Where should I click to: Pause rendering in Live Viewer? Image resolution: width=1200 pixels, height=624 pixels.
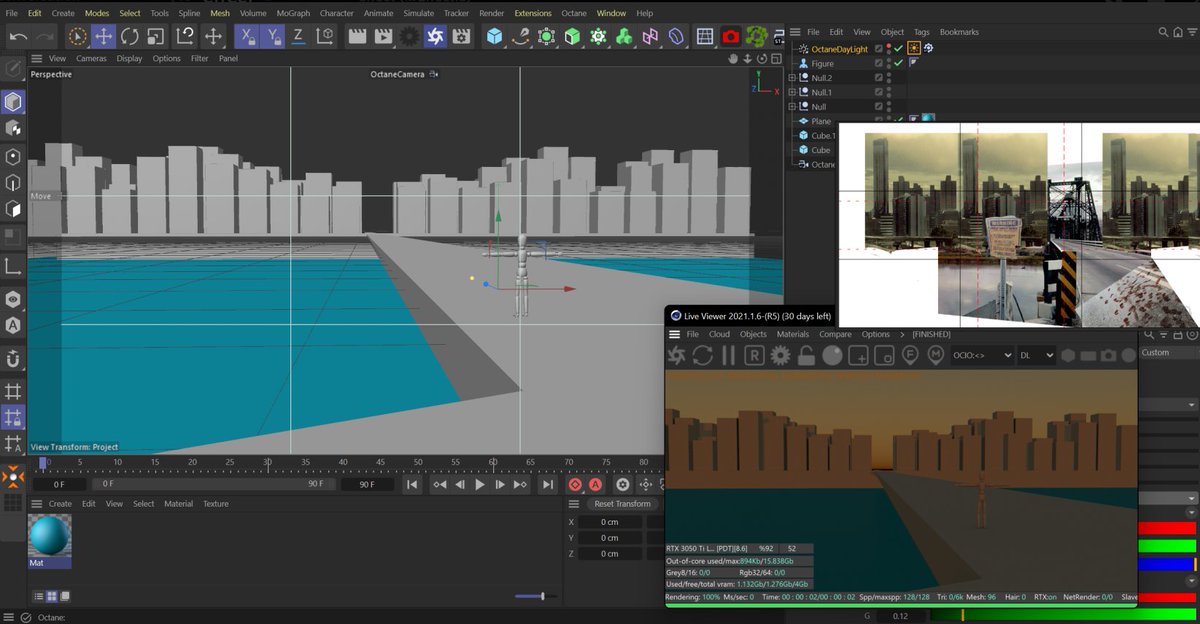point(728,355)
